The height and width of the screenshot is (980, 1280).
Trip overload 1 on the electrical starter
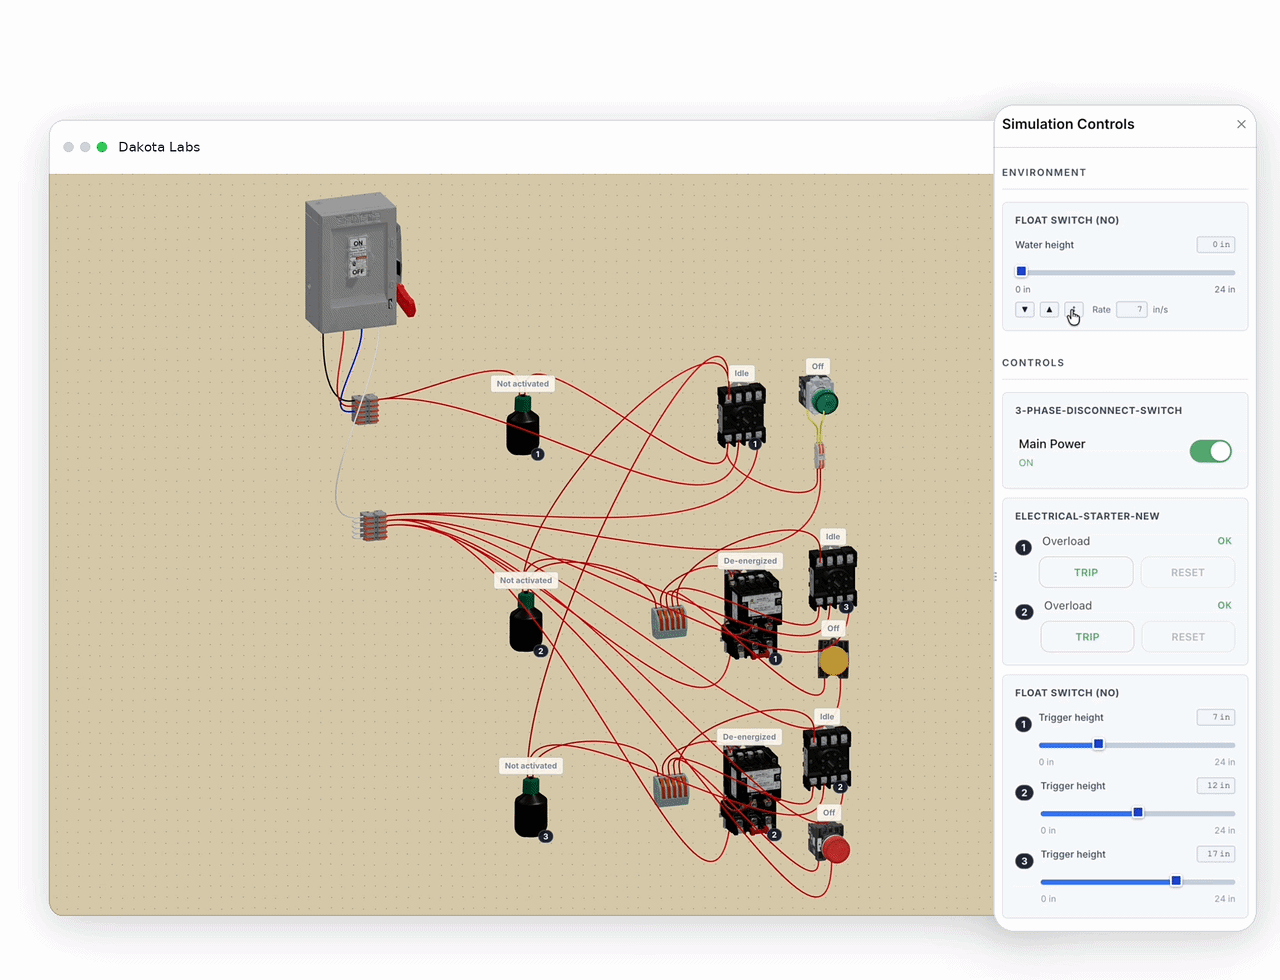click(1086, 572)
